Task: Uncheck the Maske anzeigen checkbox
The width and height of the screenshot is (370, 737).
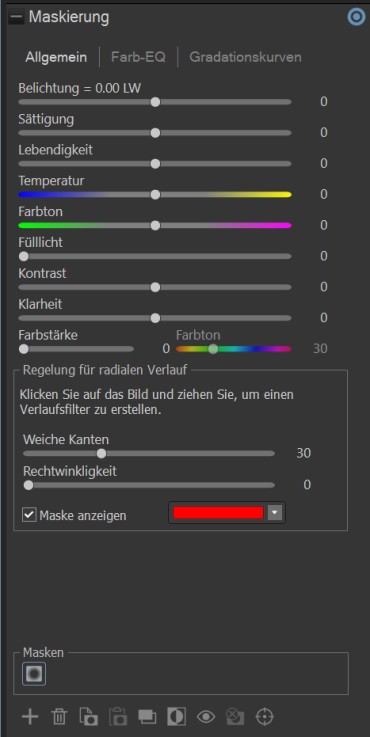Action: 29,515
